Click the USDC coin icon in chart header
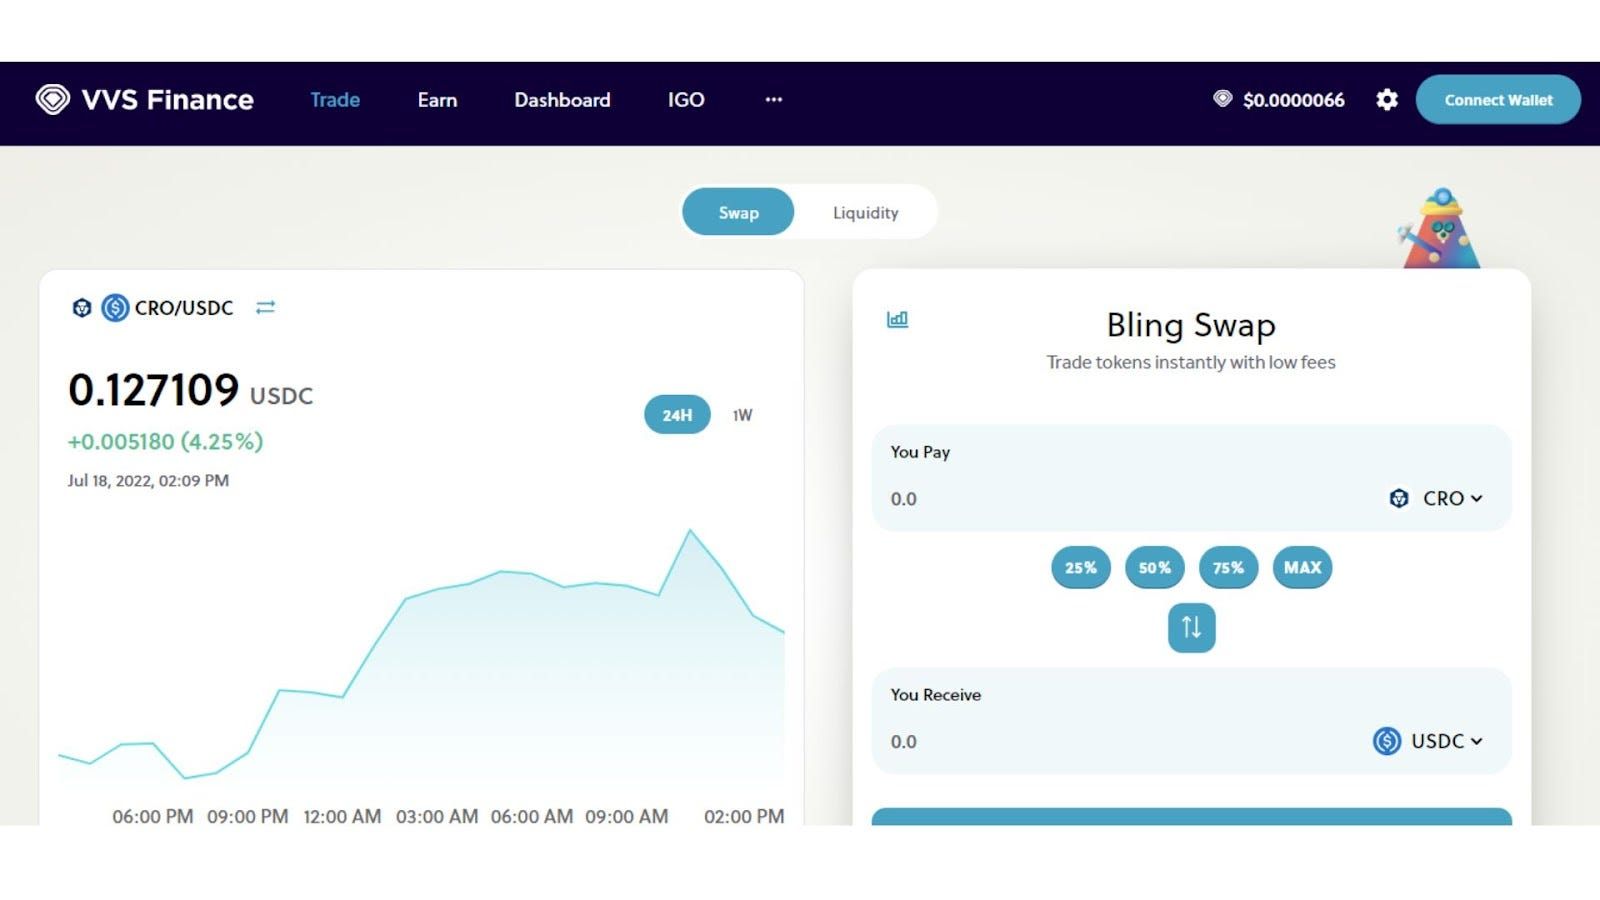The width and height of the screenshot is (1600, 900). point(115,307)
